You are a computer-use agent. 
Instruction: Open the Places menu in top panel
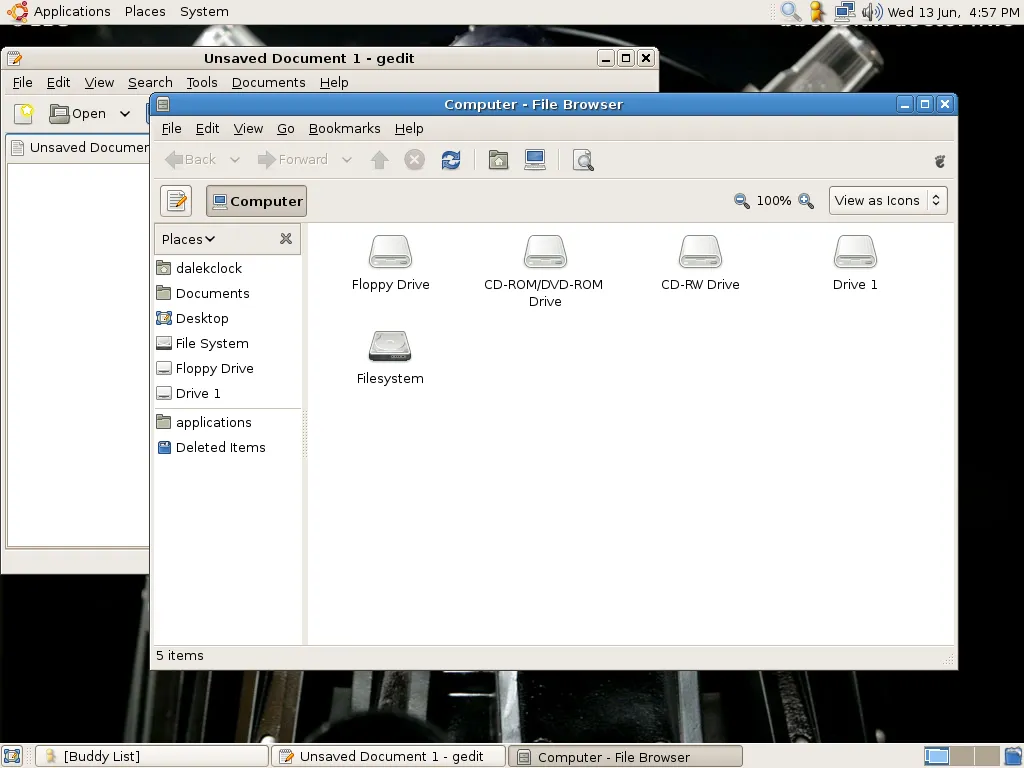pyautogui.click(x=145, y=12)
